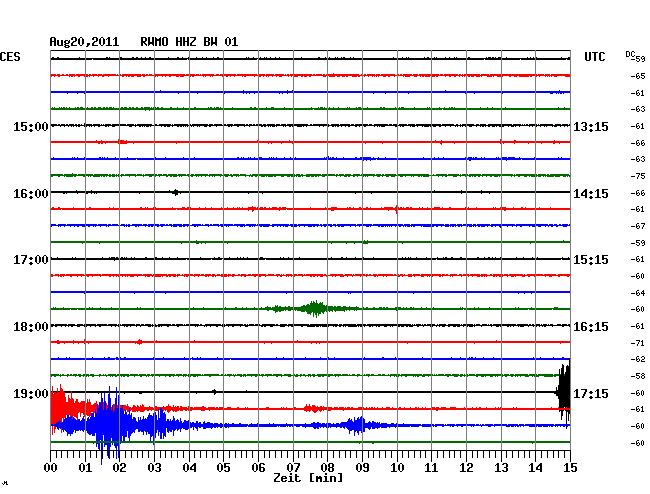Click the 'UTC' time zone header

pyautogui.click(x=594, y=57)
